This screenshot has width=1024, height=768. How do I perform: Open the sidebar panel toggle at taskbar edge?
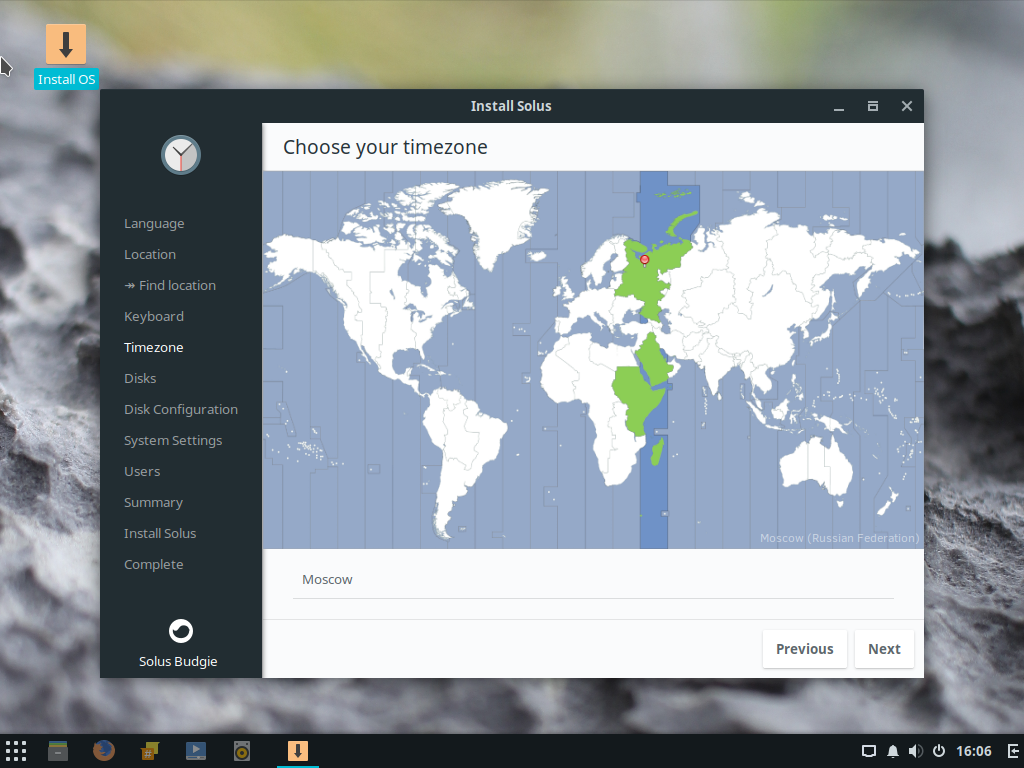[1014, 751]
